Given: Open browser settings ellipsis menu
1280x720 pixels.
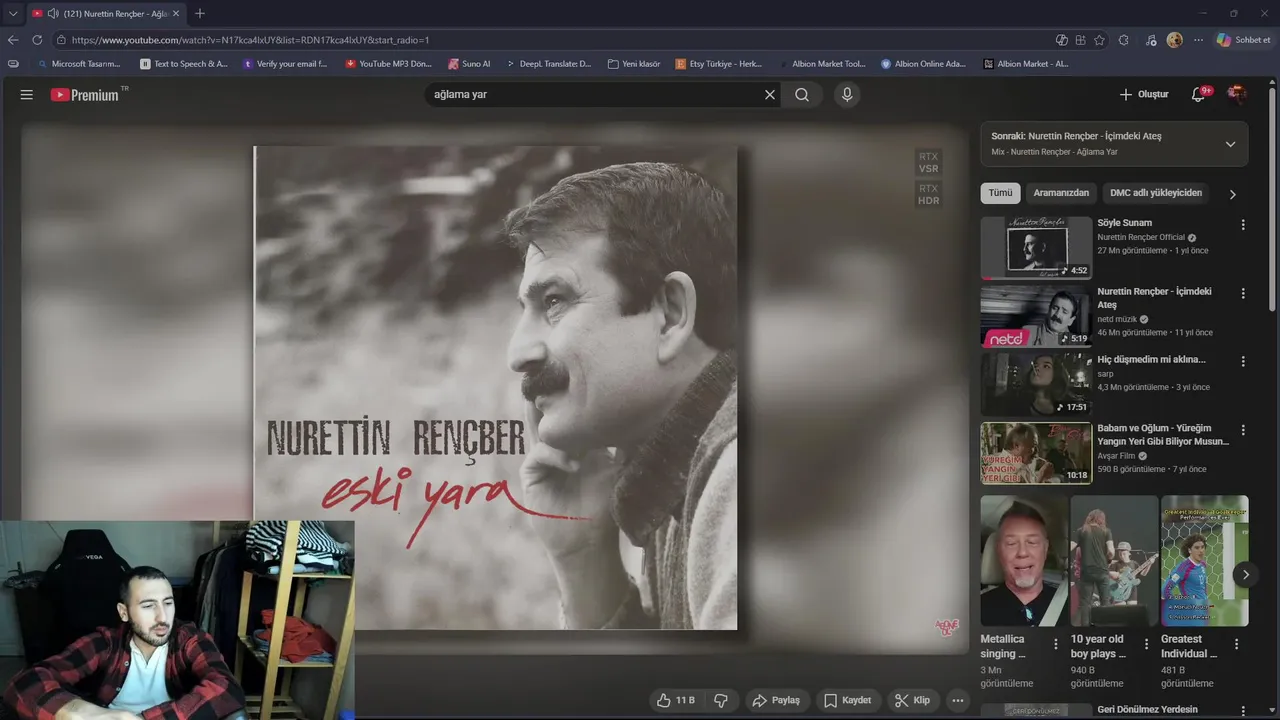Looking at the screenshot, I should (1198, 40).
